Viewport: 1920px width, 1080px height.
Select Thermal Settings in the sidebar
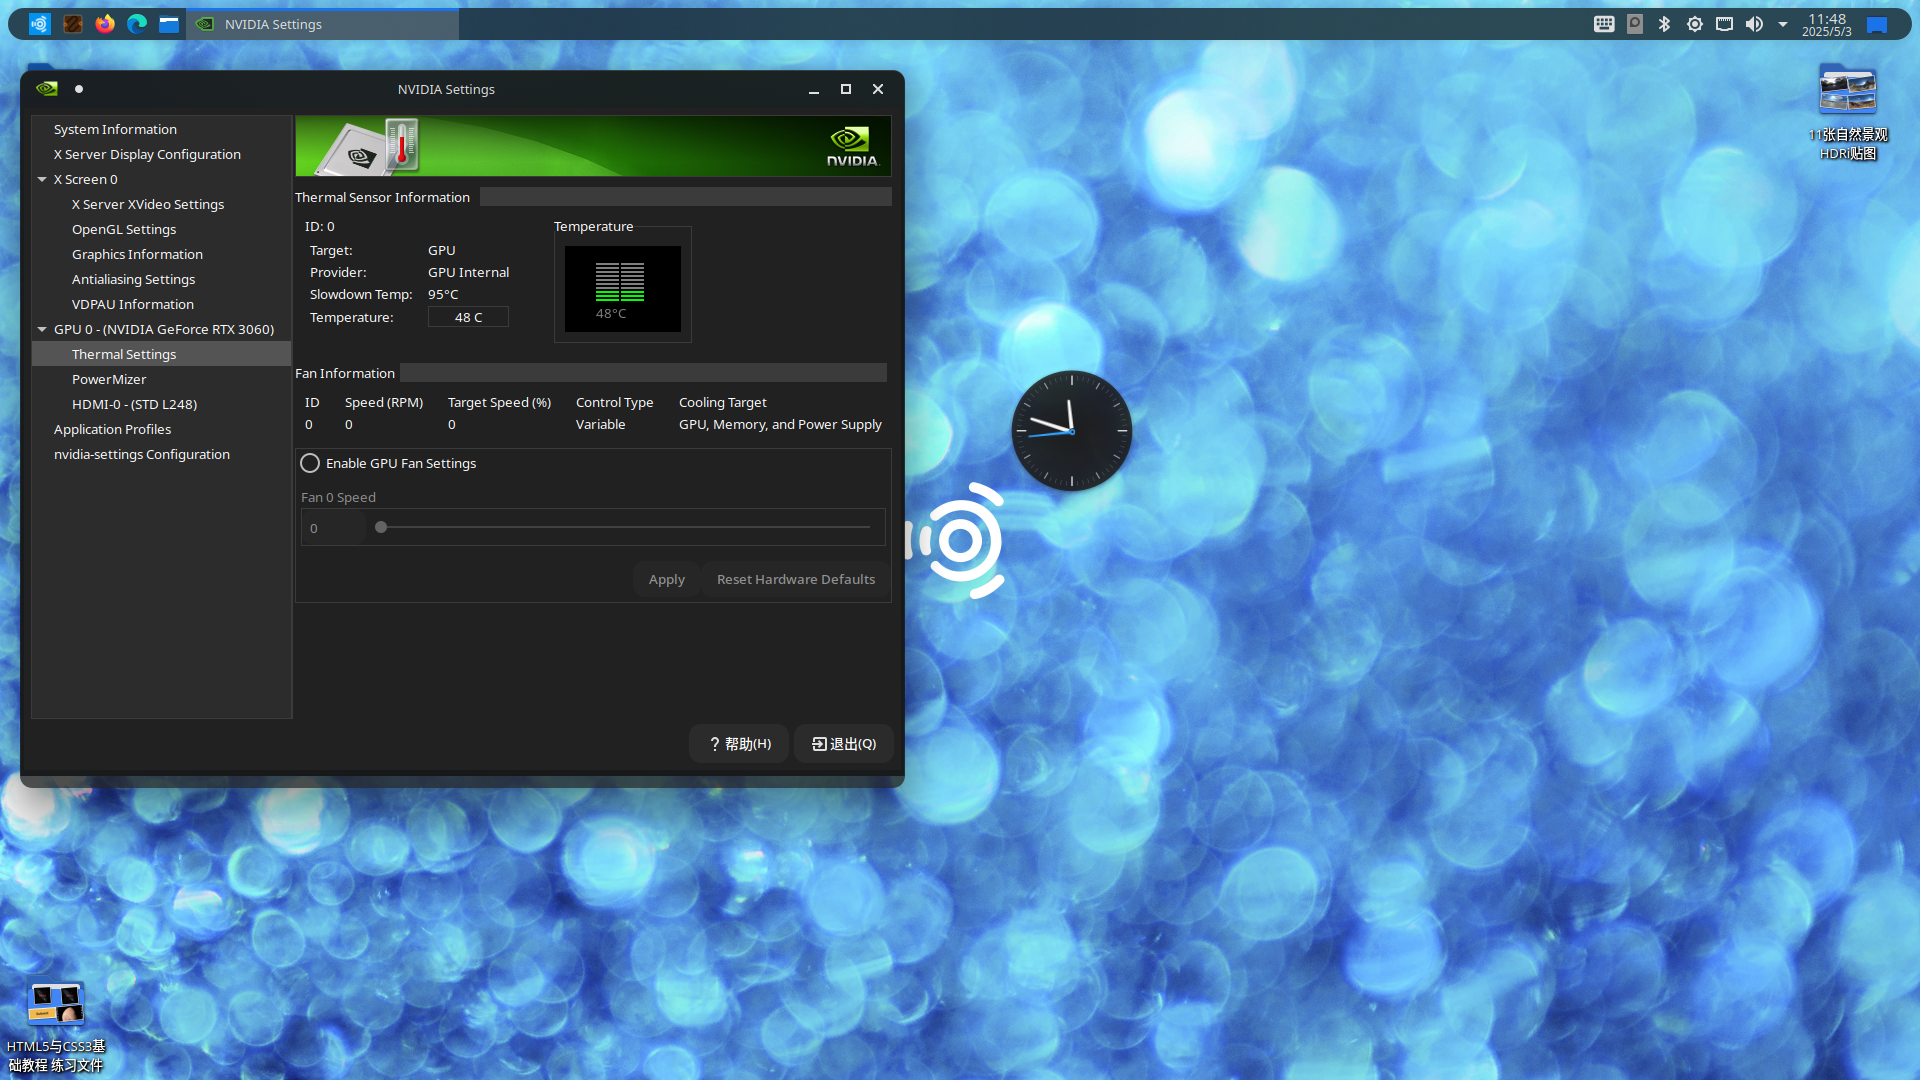[161, 354]
